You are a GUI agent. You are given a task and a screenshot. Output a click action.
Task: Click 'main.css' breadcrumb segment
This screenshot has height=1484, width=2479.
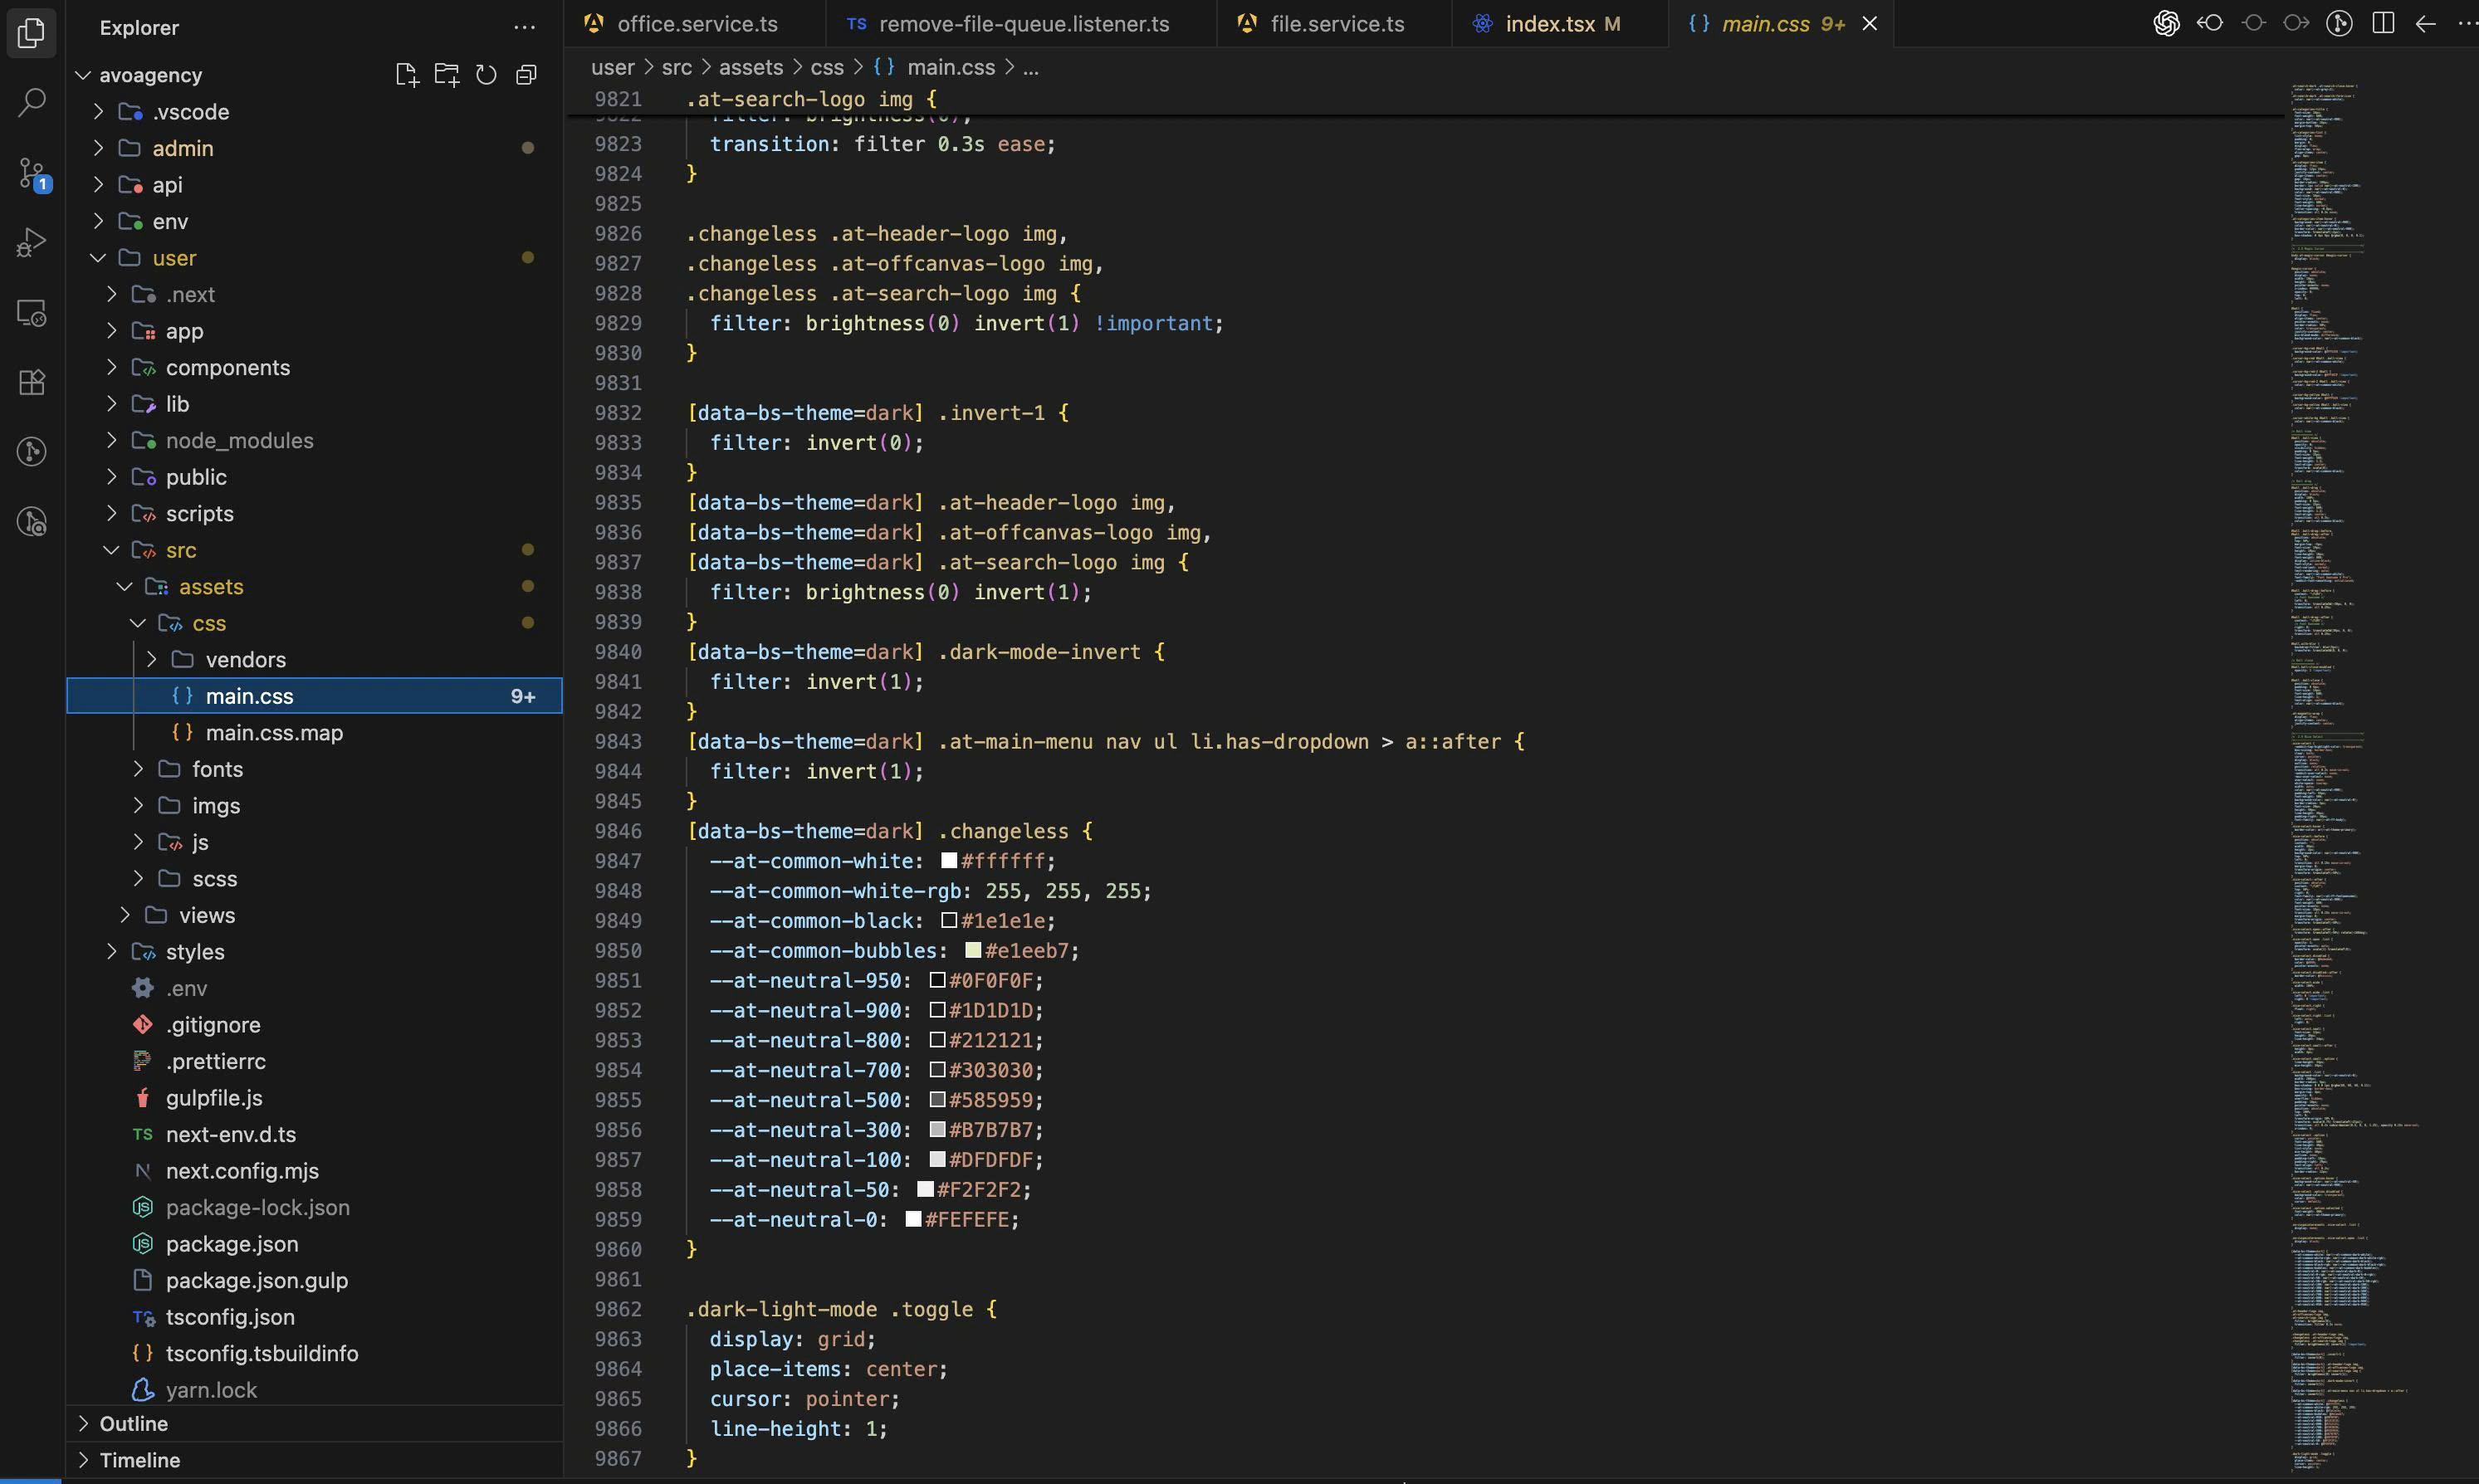(950, 67)
